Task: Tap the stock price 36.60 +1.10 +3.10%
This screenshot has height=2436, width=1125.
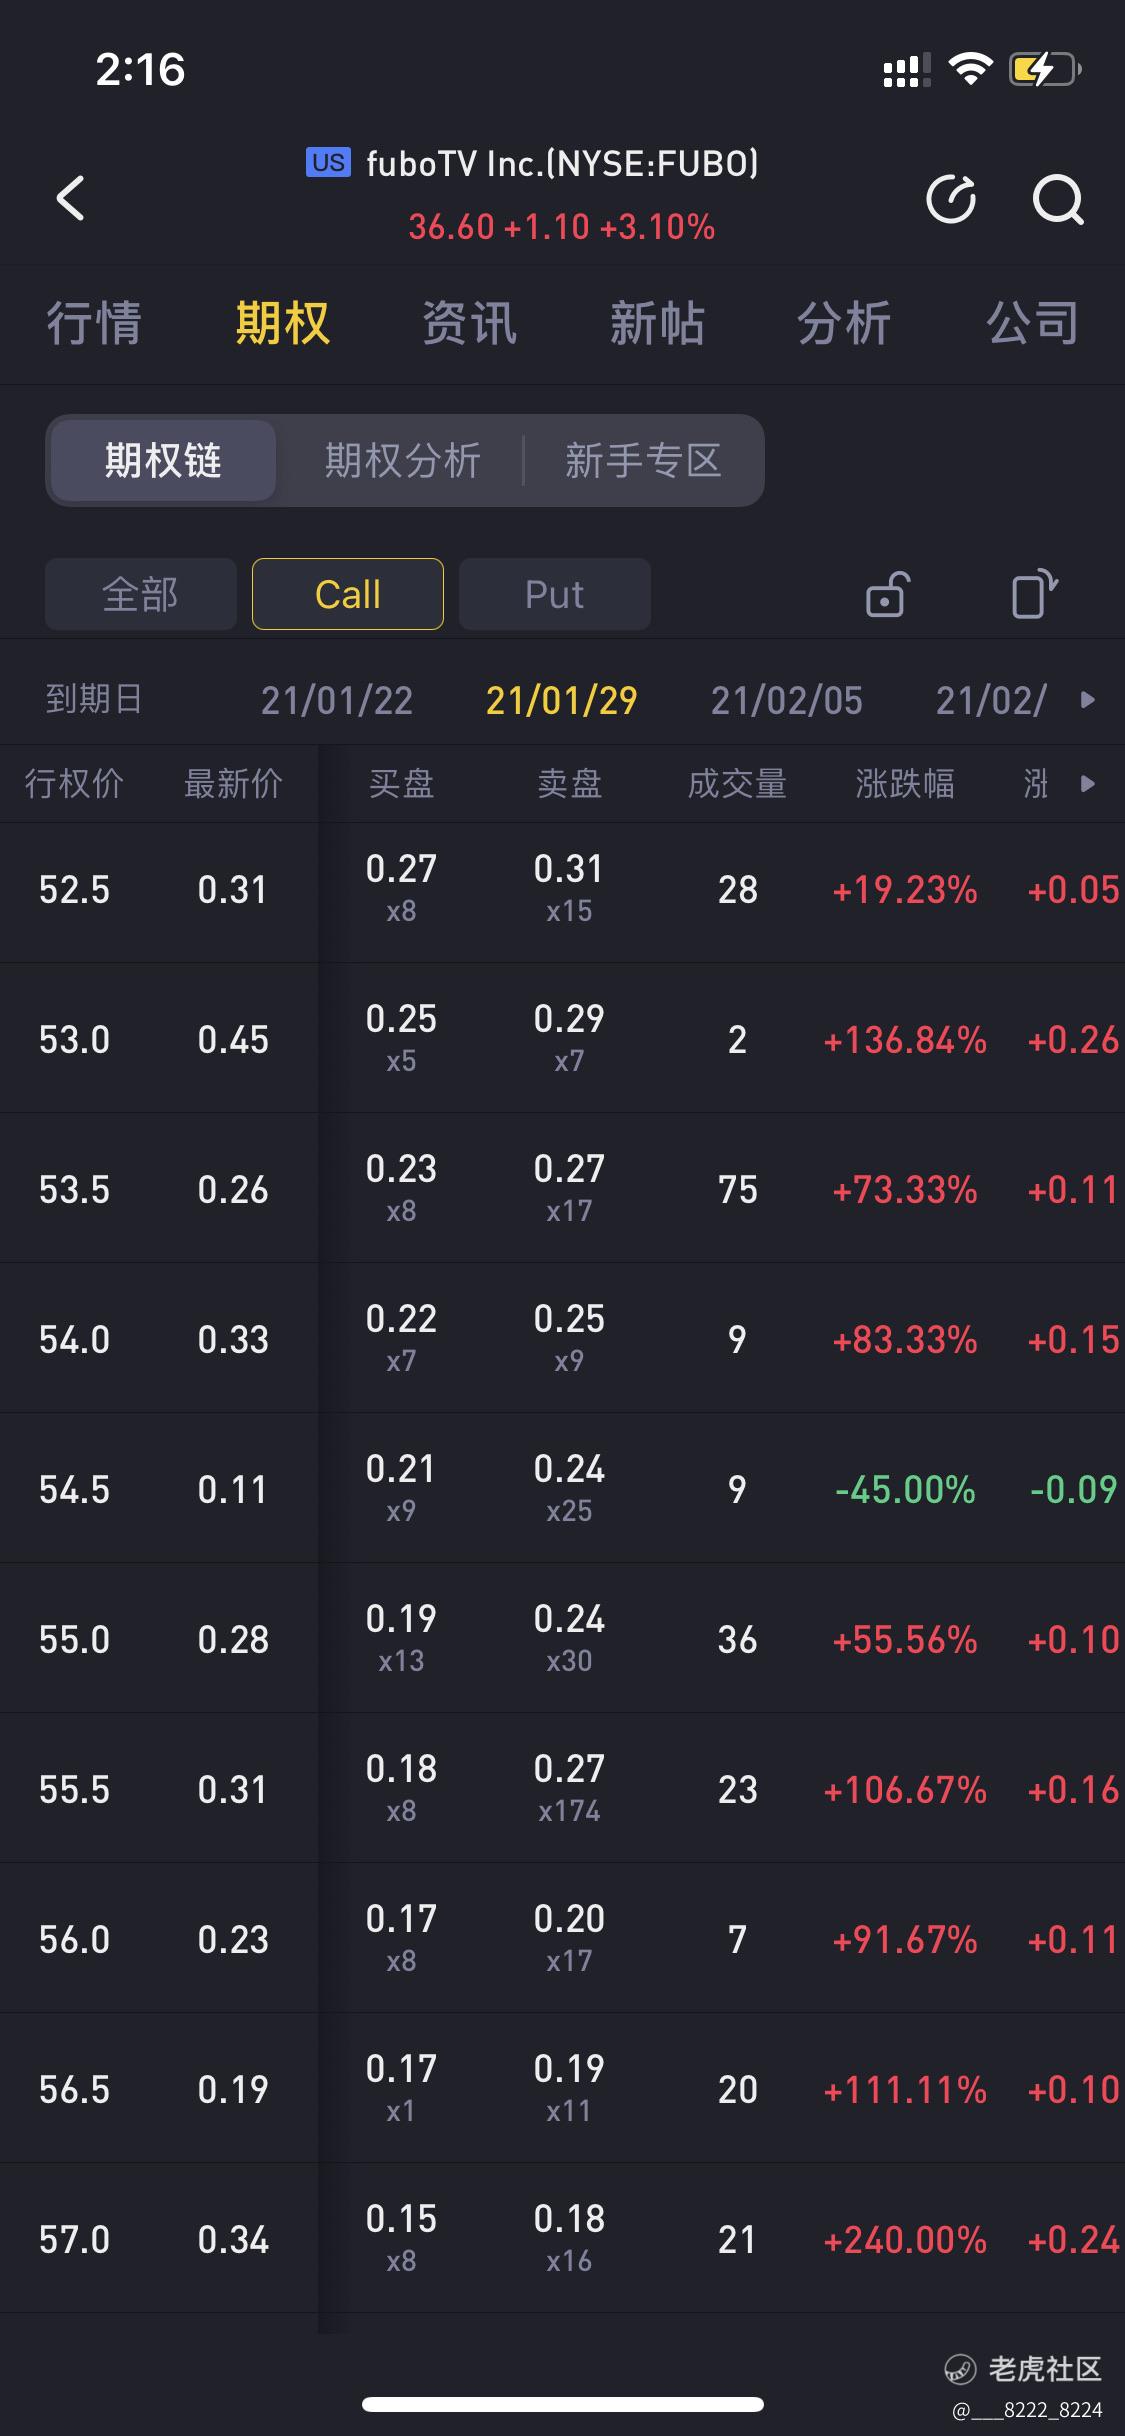Action: [x=562, y=227]
